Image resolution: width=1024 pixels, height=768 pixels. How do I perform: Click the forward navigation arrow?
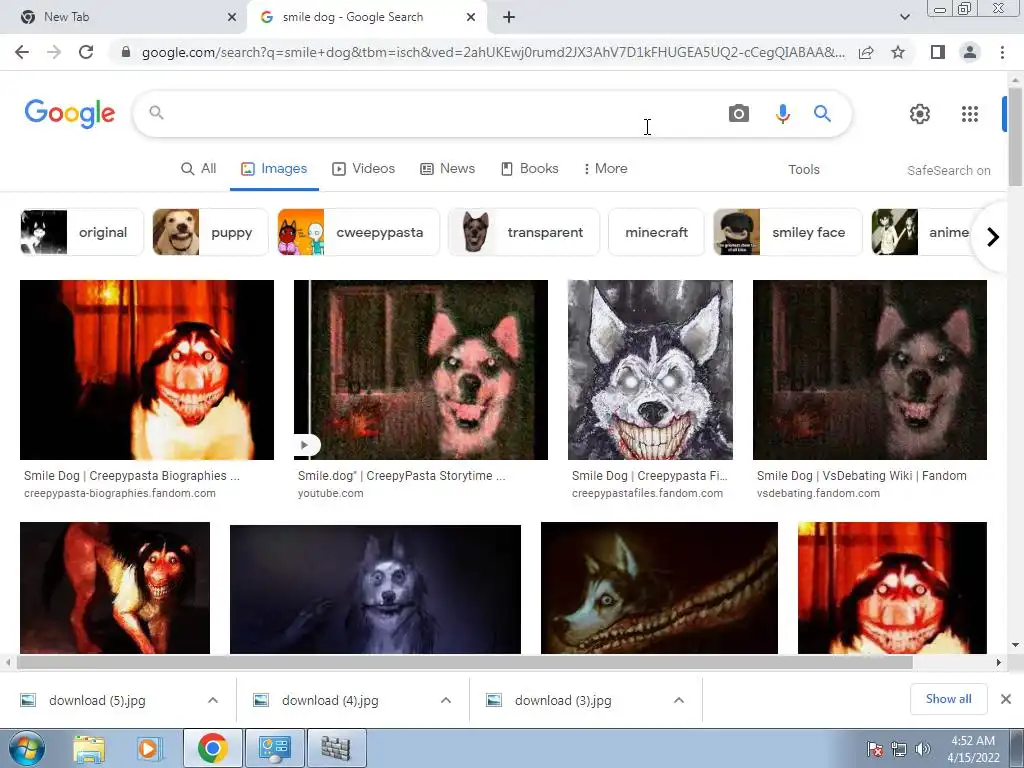pyautogui.click(x=54, y=52)
